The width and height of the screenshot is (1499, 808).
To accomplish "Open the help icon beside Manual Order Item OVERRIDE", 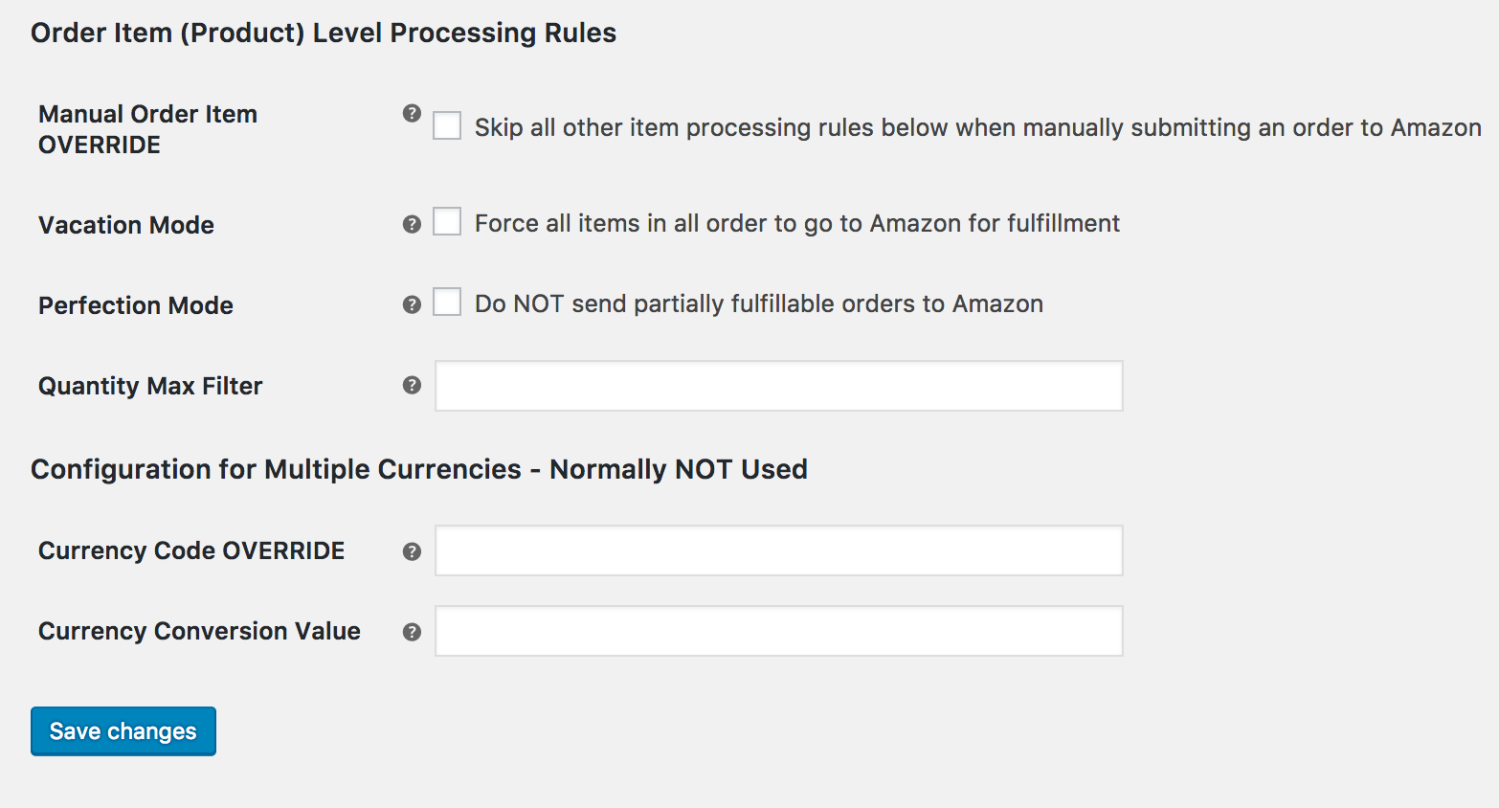I will [411, 114].
